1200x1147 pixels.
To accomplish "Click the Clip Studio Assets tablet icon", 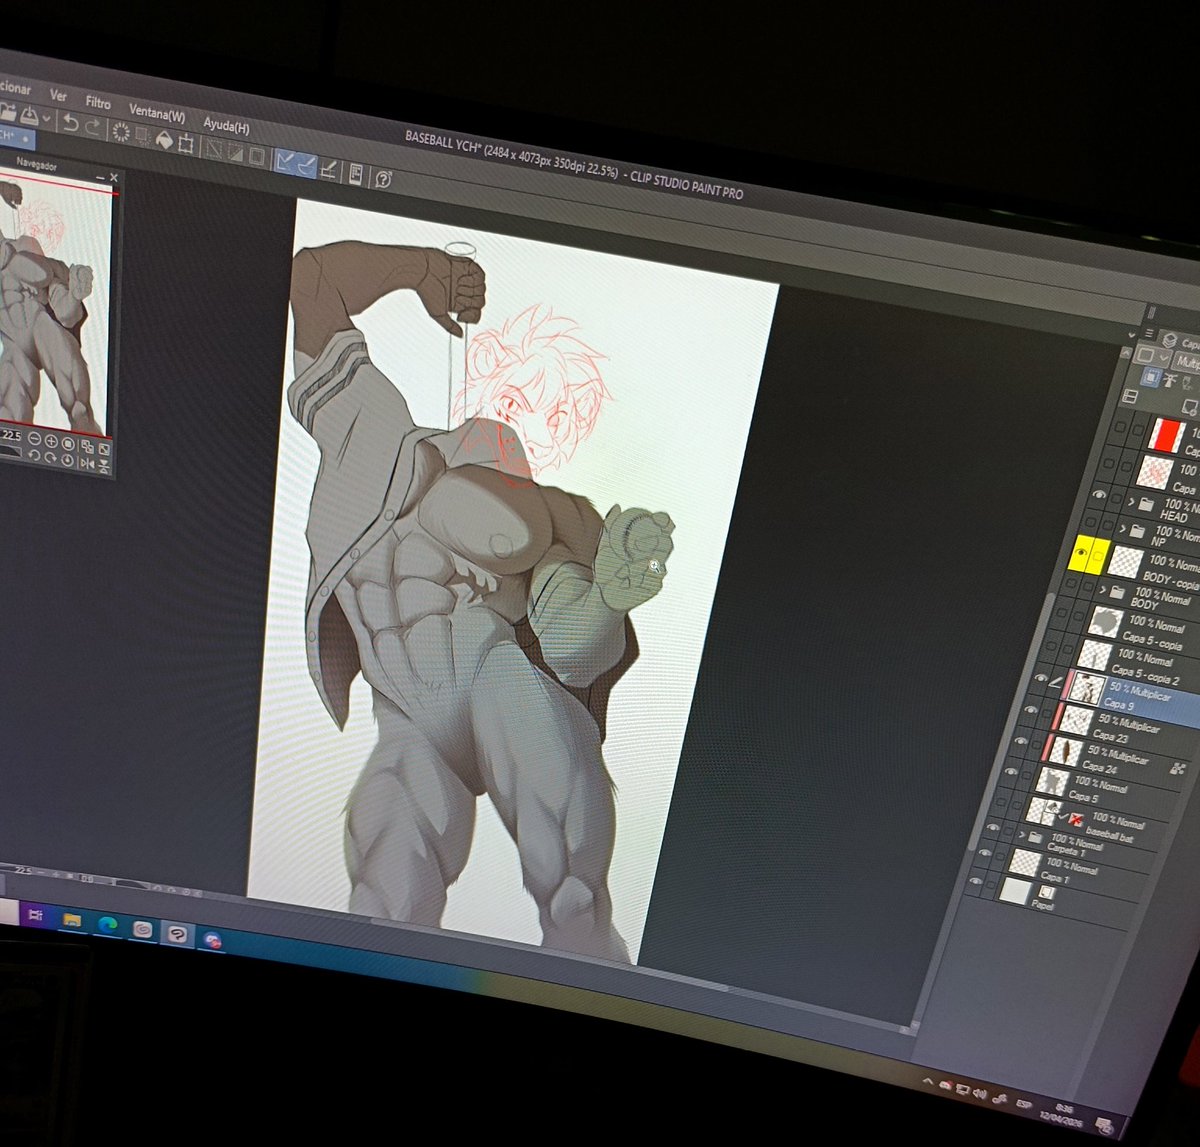I will pyautogui.click(x=355, y=173).
